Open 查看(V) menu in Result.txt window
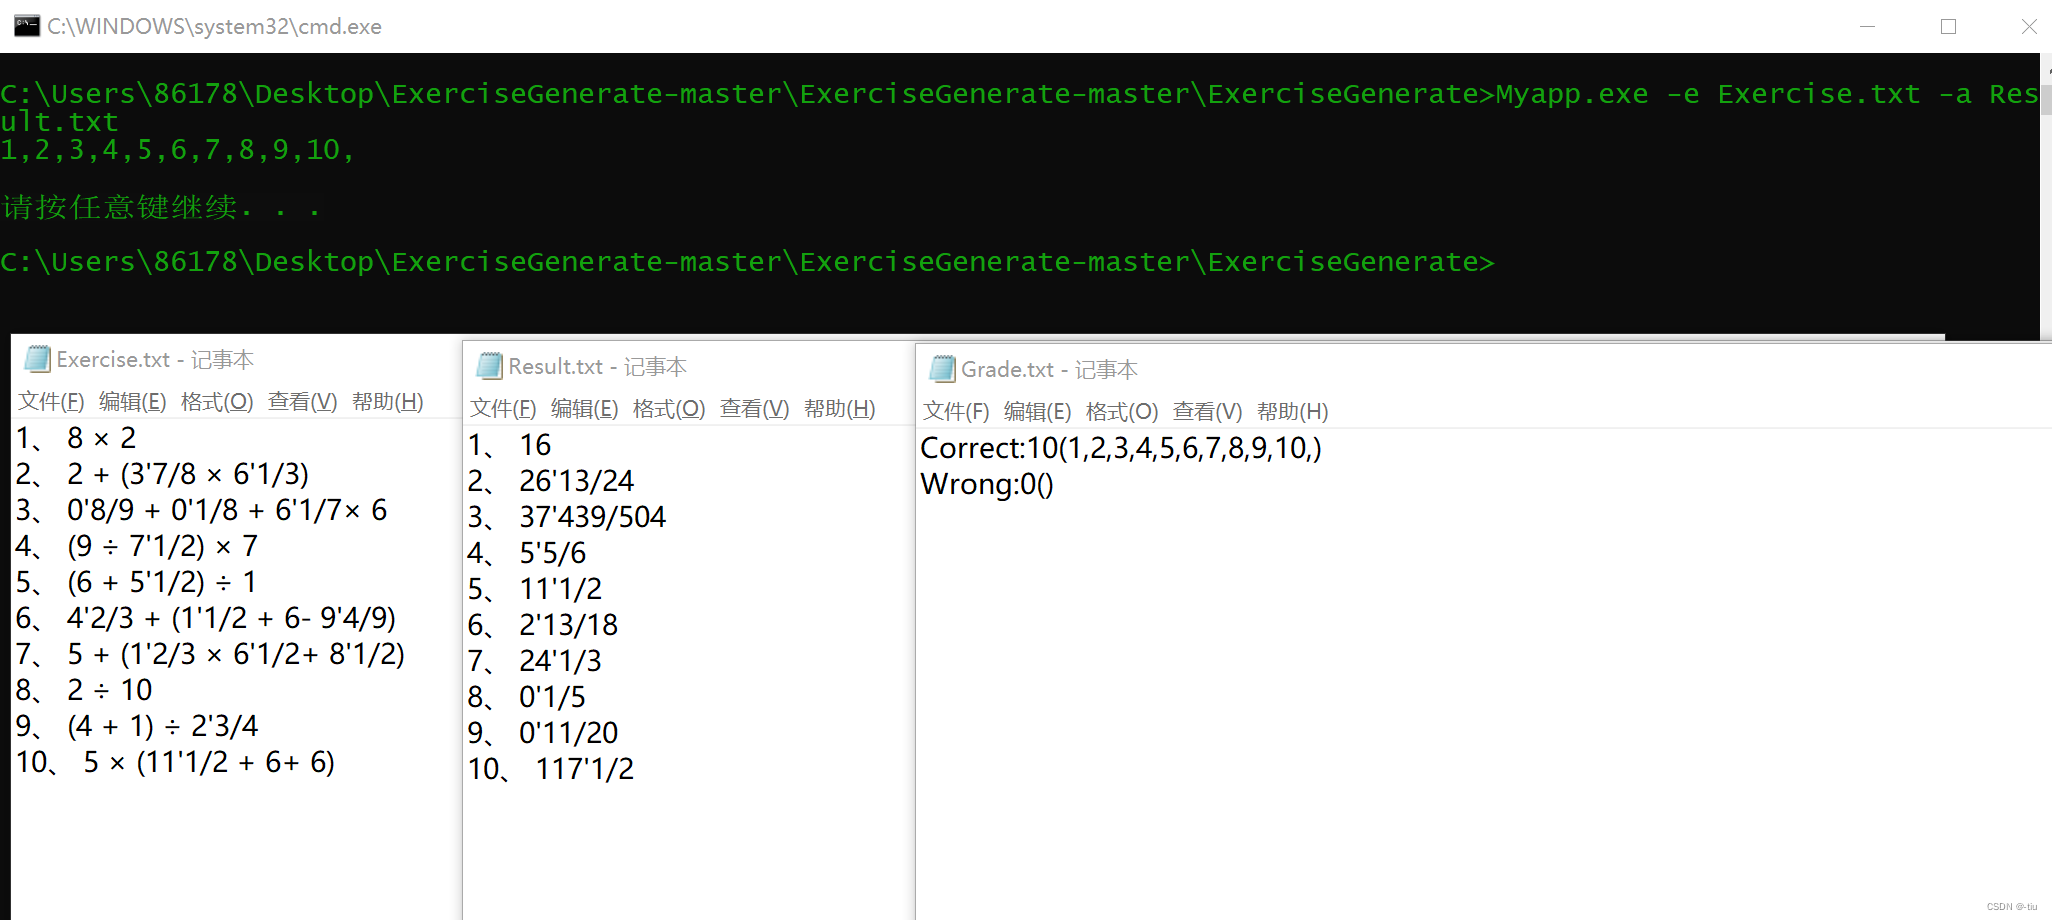2052x920 pixels. point(755,409)
